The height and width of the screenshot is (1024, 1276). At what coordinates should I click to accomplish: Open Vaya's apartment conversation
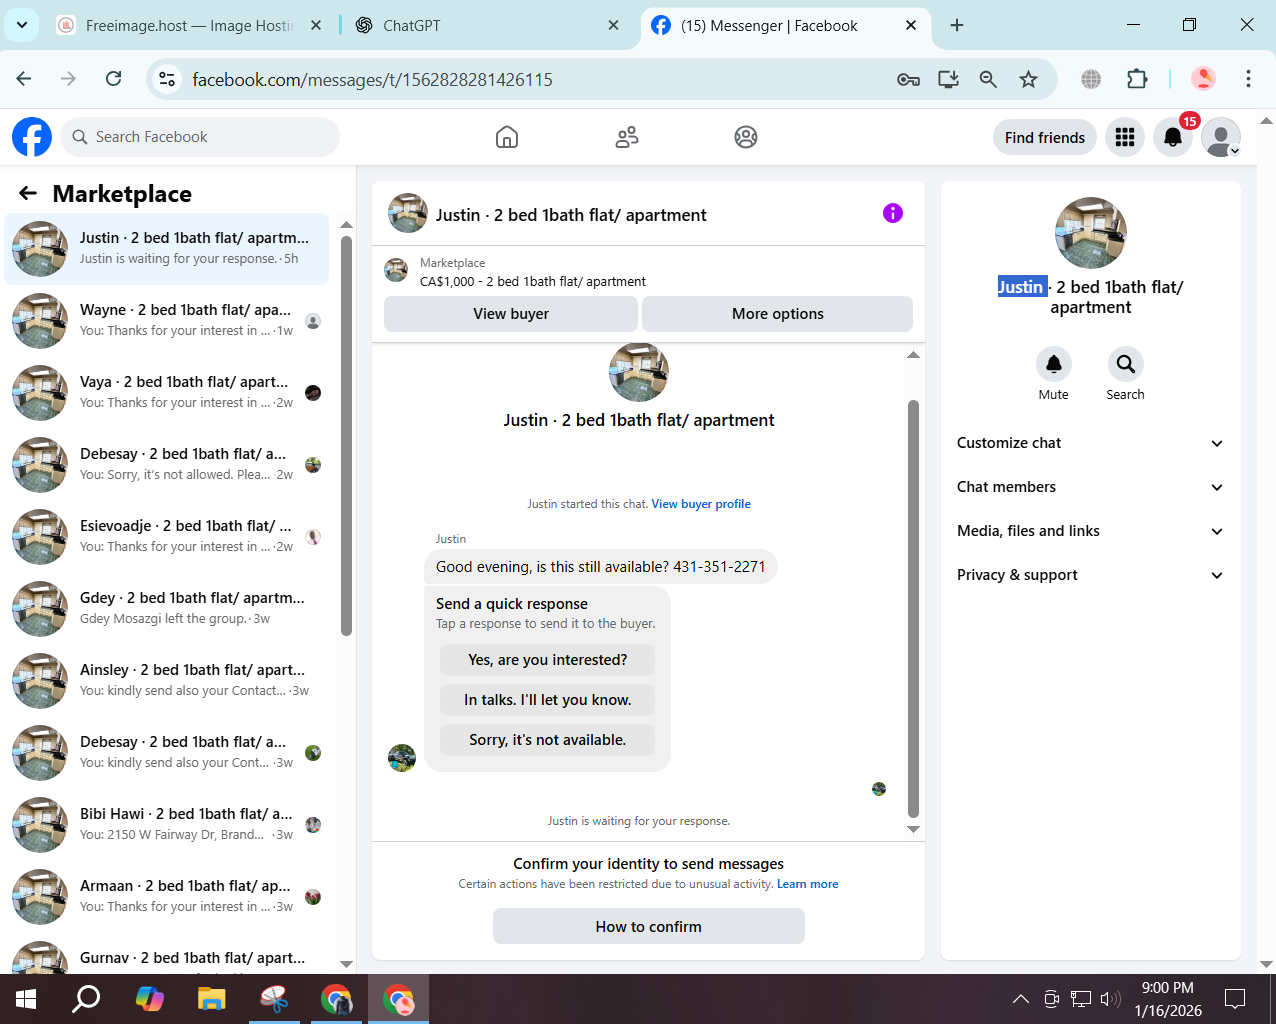(x=166, y=392)
